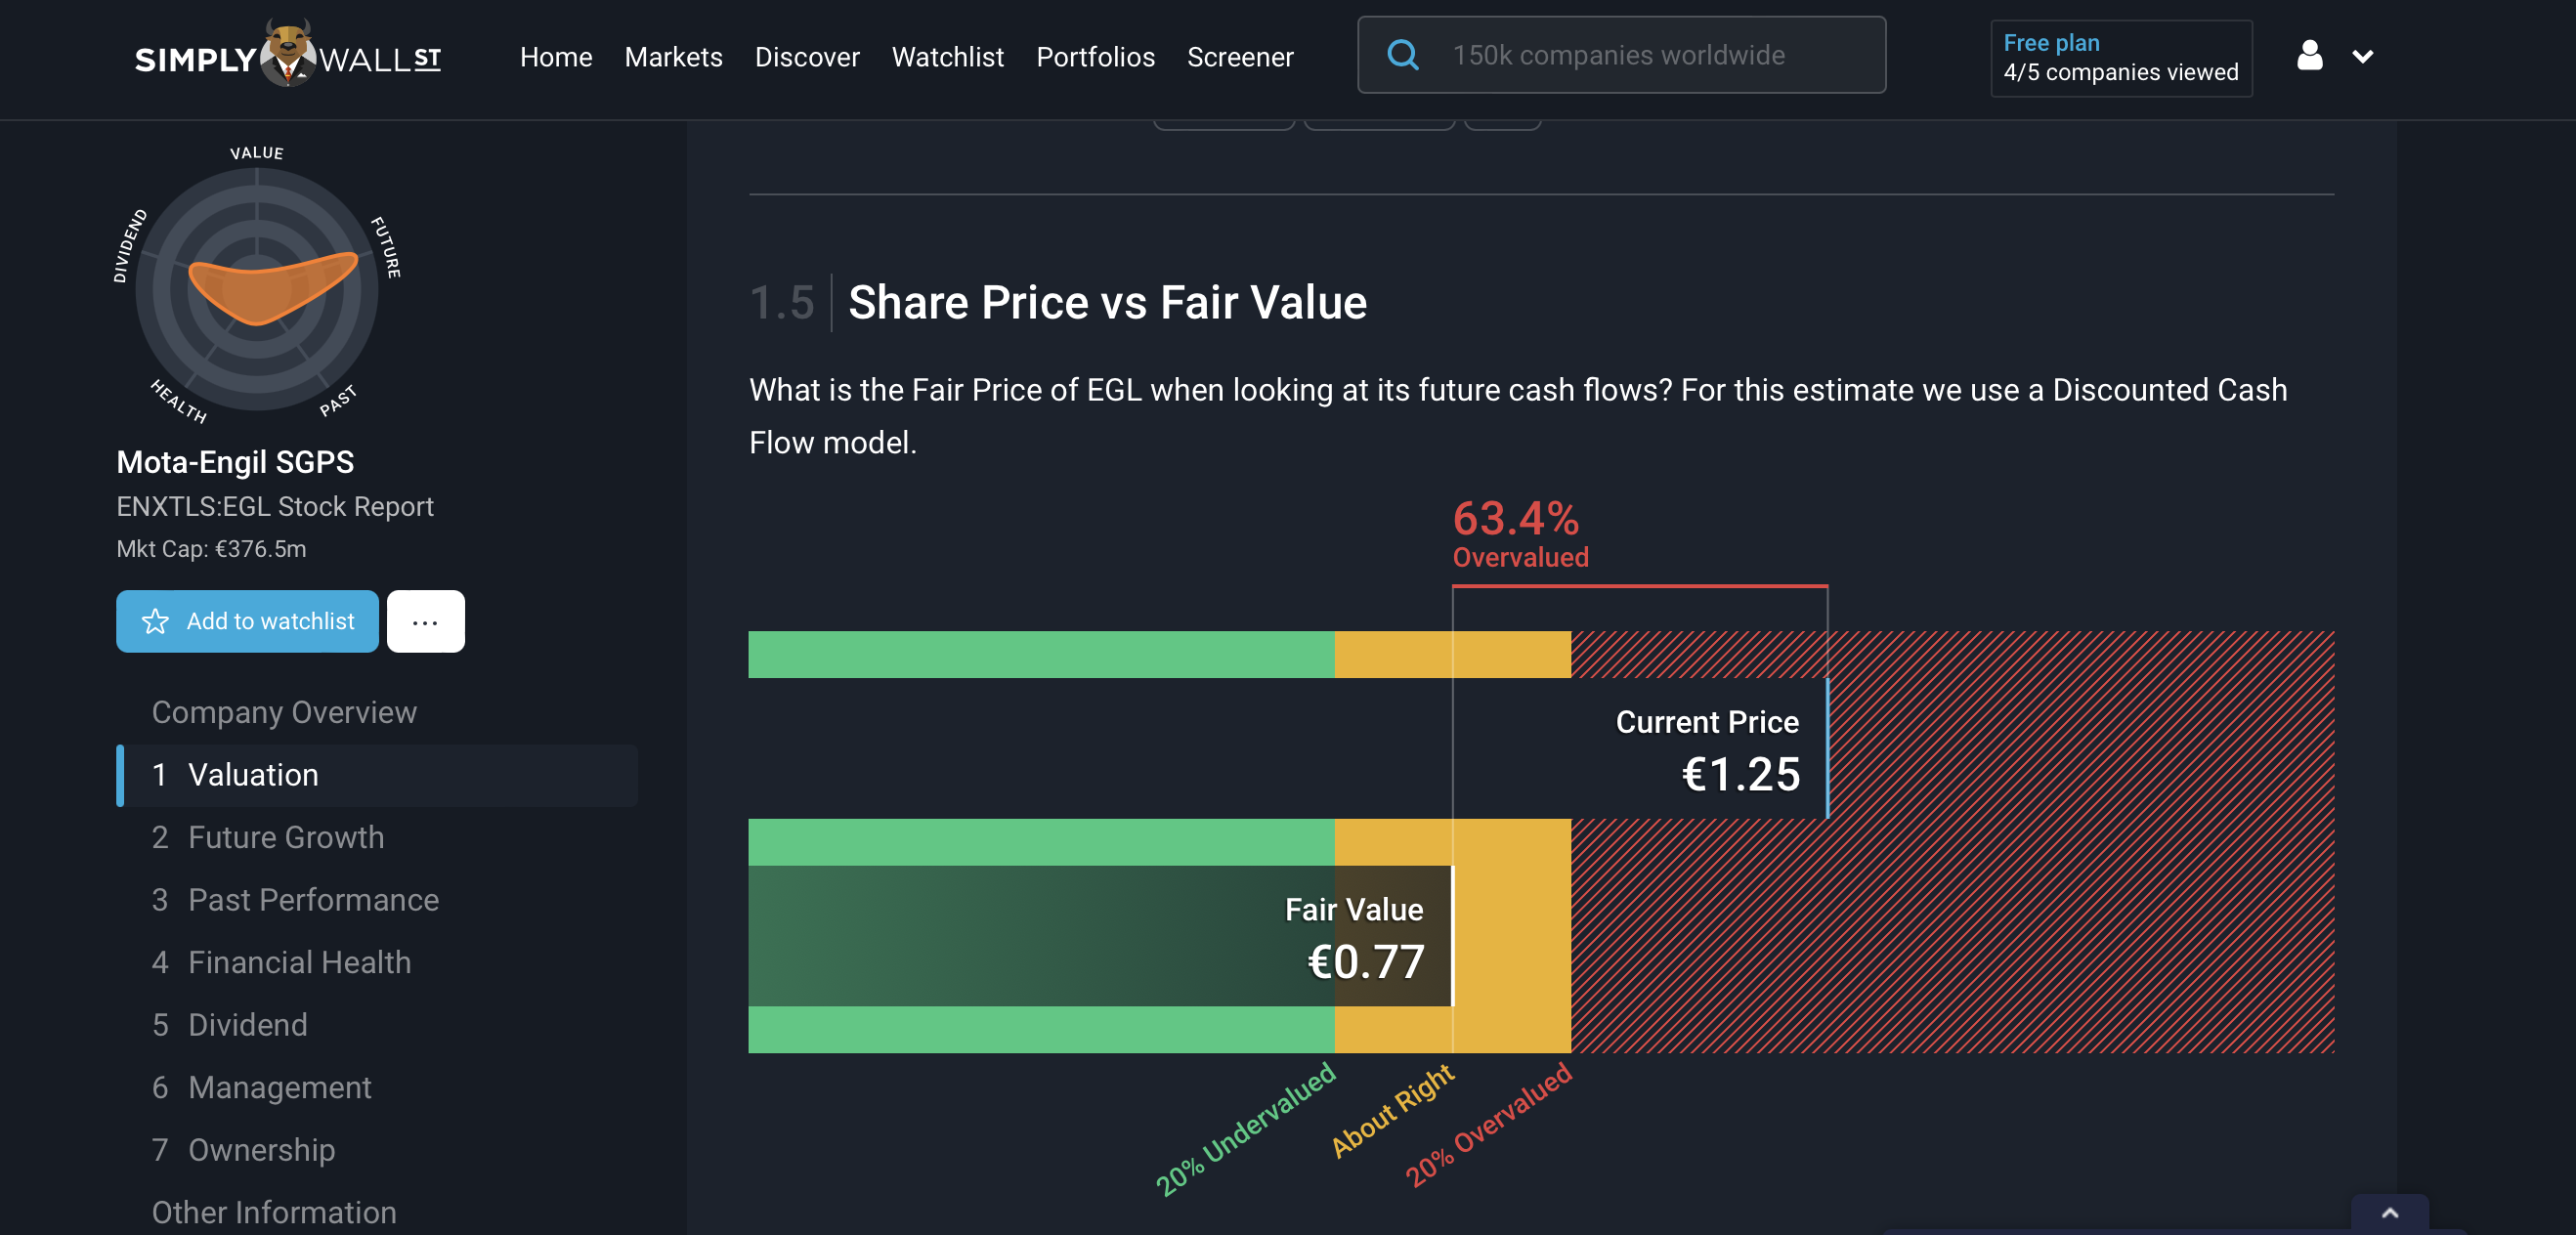The width and height of the screenshot is (2576, 1235).
Task: Go to the Screener page
Action: [x=1239, y=57]
